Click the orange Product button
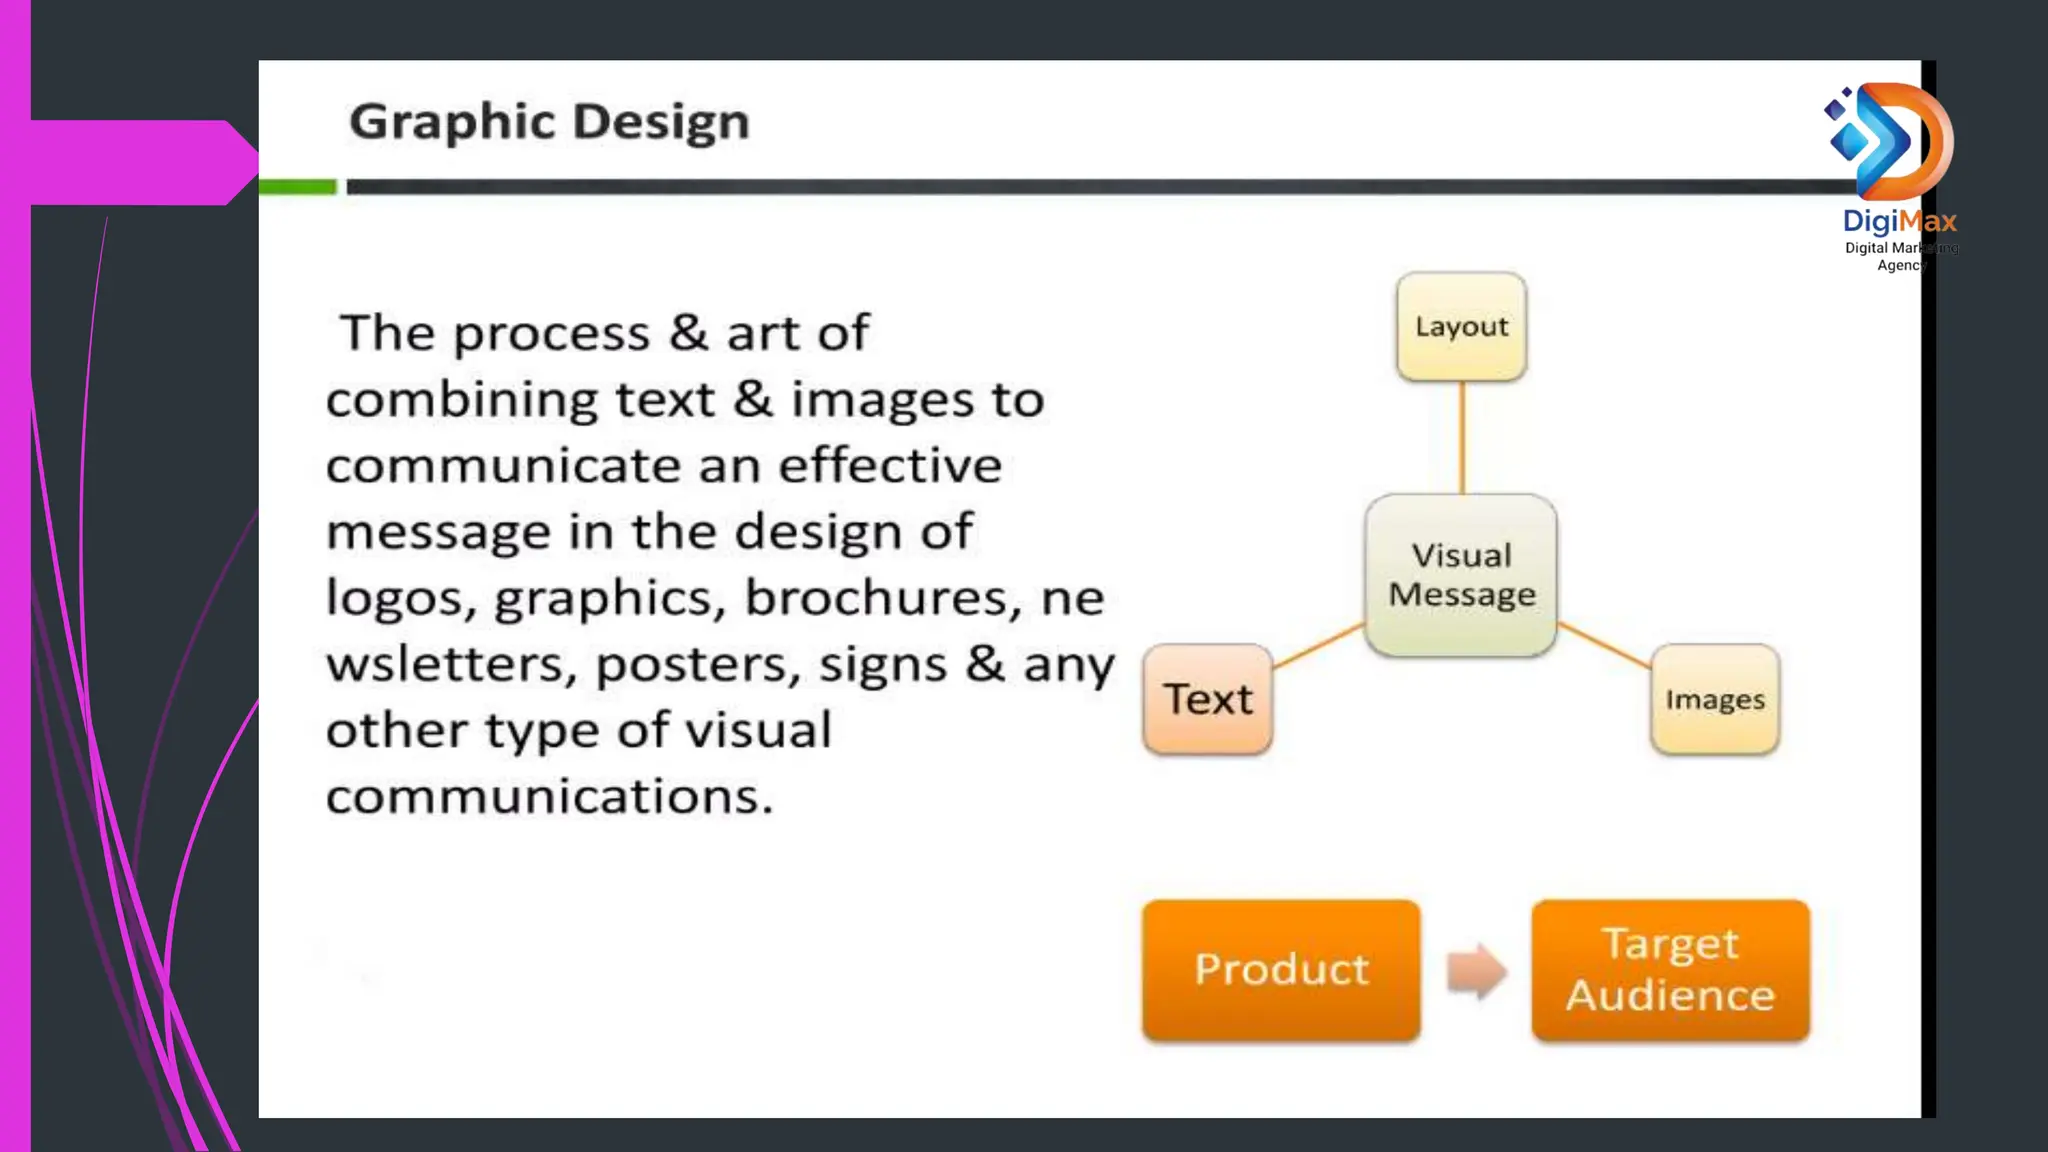This screenshot has height=1152, width=2048. [1281, 970]
